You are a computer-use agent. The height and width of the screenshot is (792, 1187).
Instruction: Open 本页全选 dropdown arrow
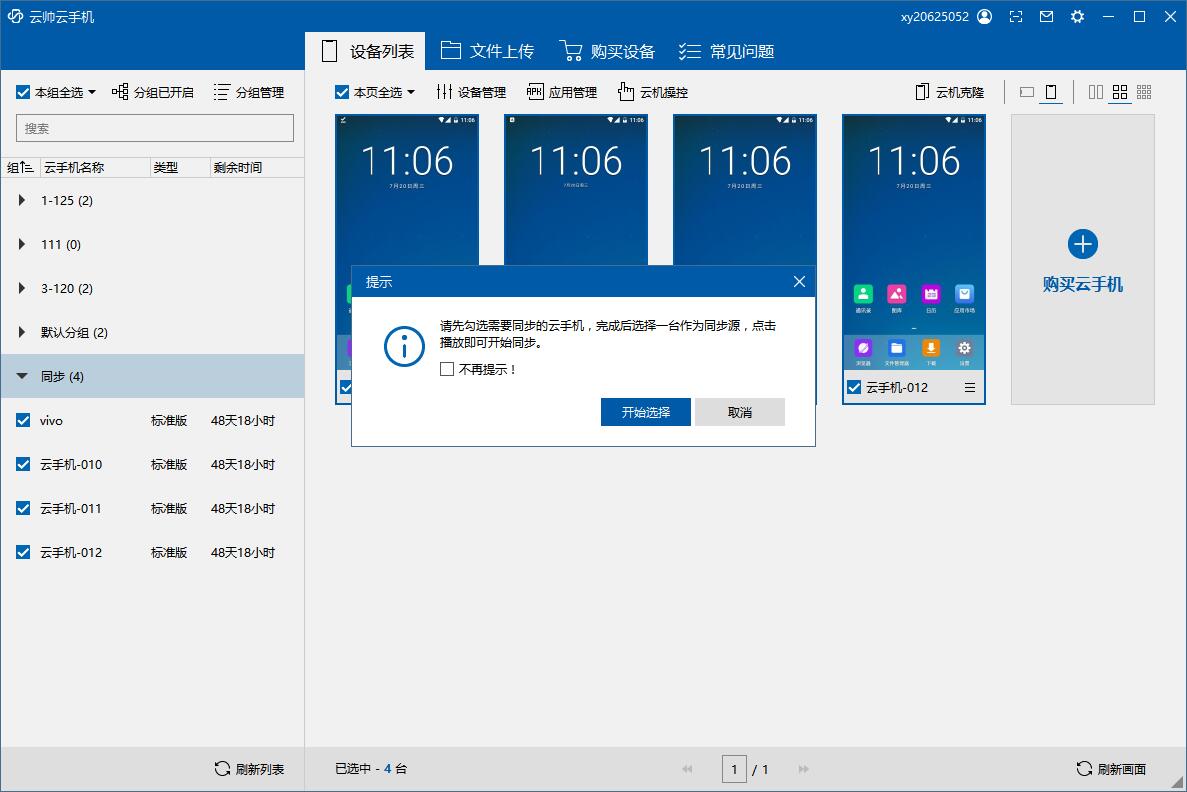point(410,92)
